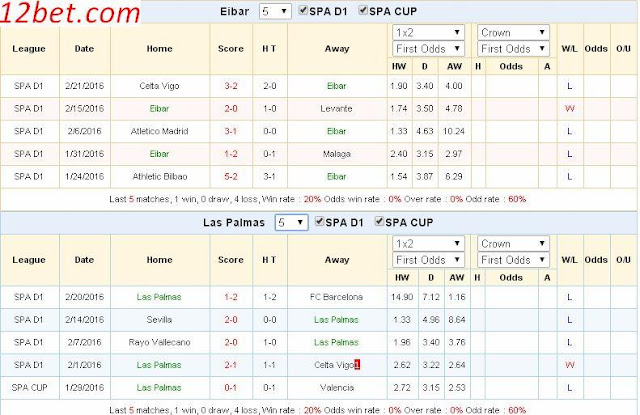Click Las Palmas home team in SPA CUP row
Image resolution: width=640 pixels, height=415 pixels.
pos(159,388)
